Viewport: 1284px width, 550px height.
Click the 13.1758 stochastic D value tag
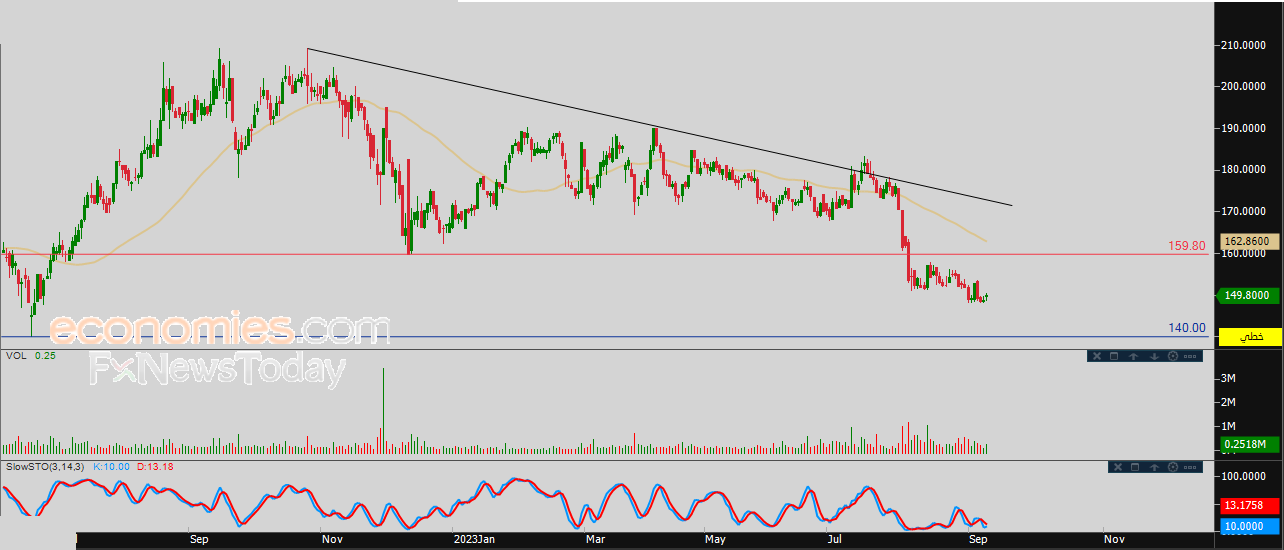coord(1249,505)
